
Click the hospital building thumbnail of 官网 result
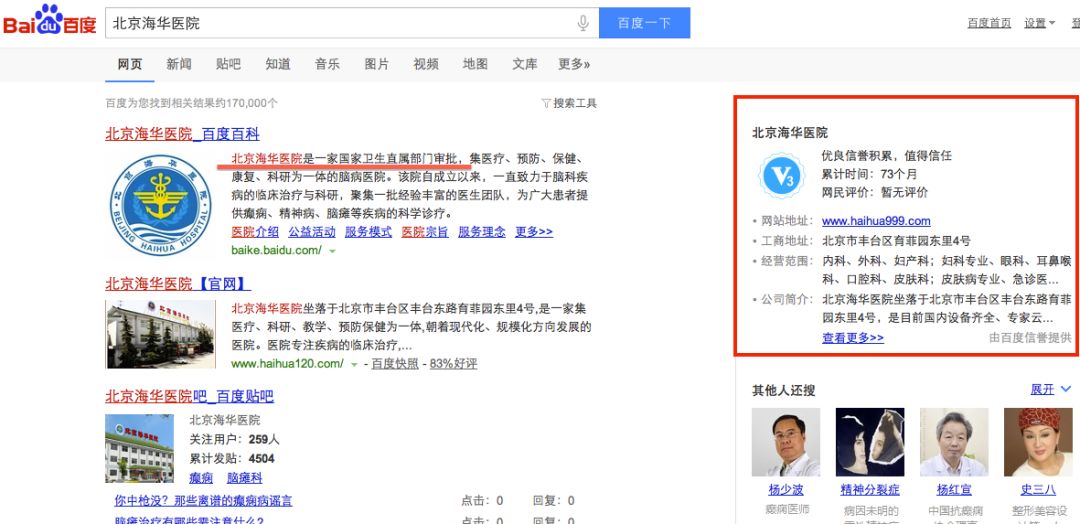pos(160,334)
